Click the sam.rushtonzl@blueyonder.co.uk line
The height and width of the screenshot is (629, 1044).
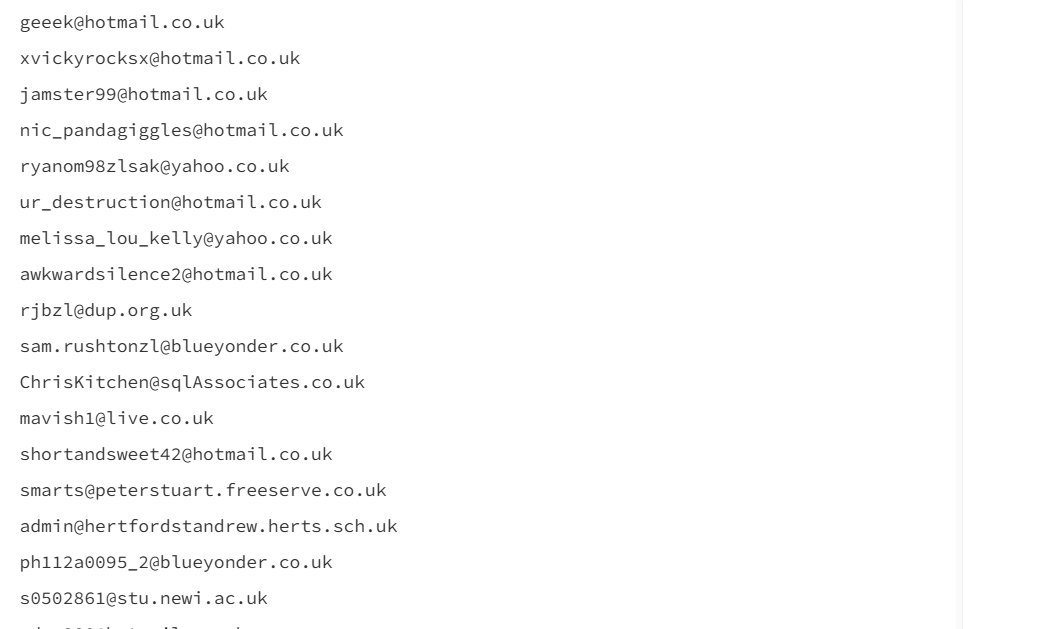point(181,346)
